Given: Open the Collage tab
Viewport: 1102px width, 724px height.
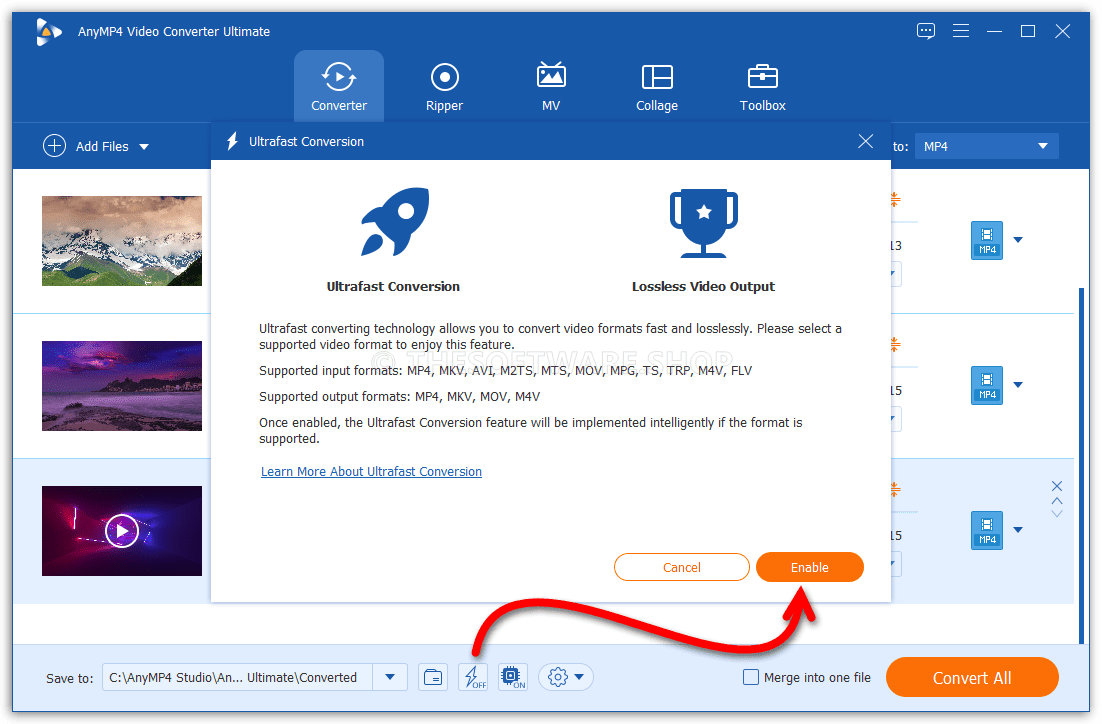Looking at the screenshot, I should click(657, 86).
